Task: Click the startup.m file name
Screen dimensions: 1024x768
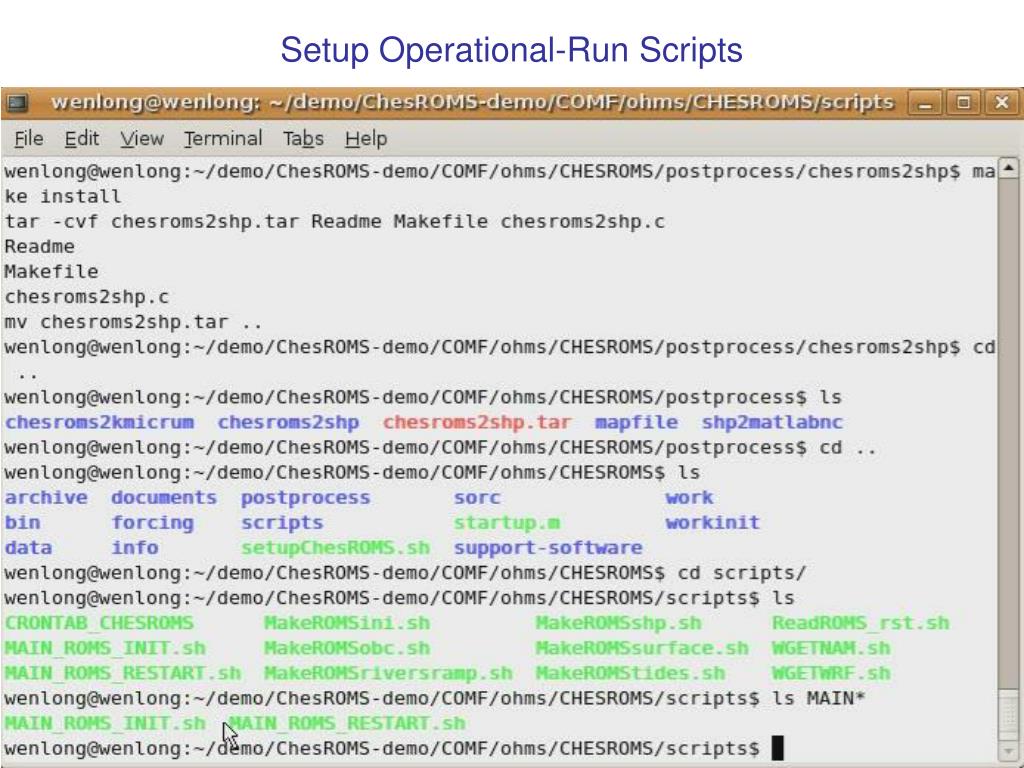Action: 507,522
